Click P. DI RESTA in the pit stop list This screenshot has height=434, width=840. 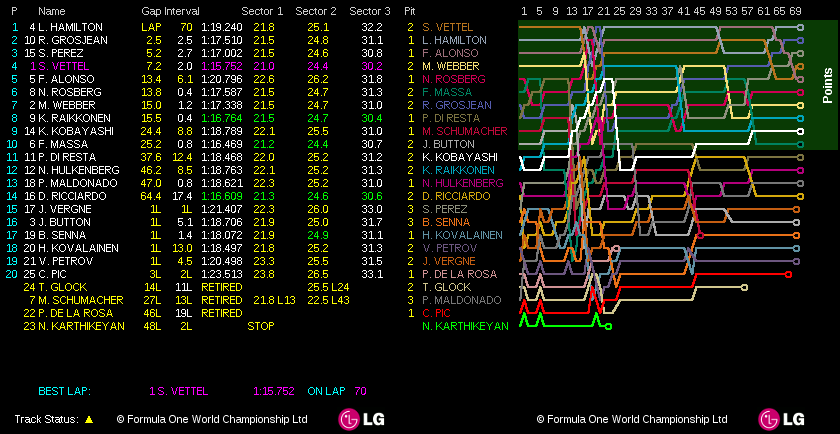pos(451,118)
